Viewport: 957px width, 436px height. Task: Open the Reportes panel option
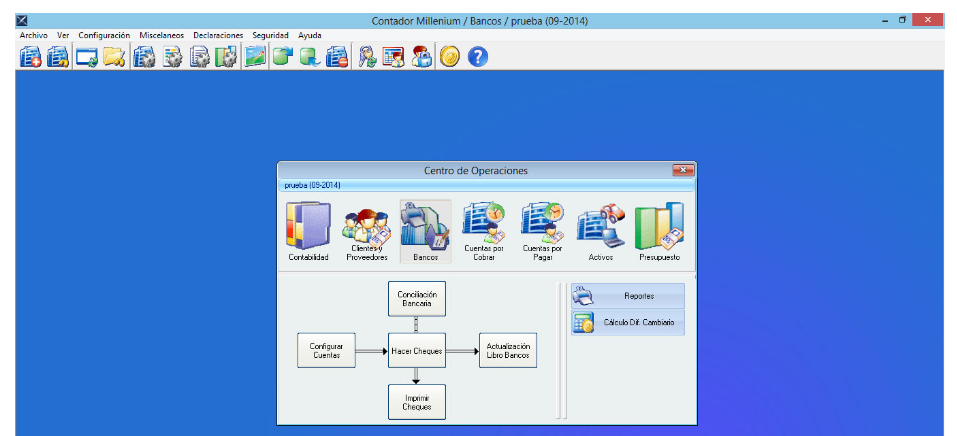(x=628, y=296)
